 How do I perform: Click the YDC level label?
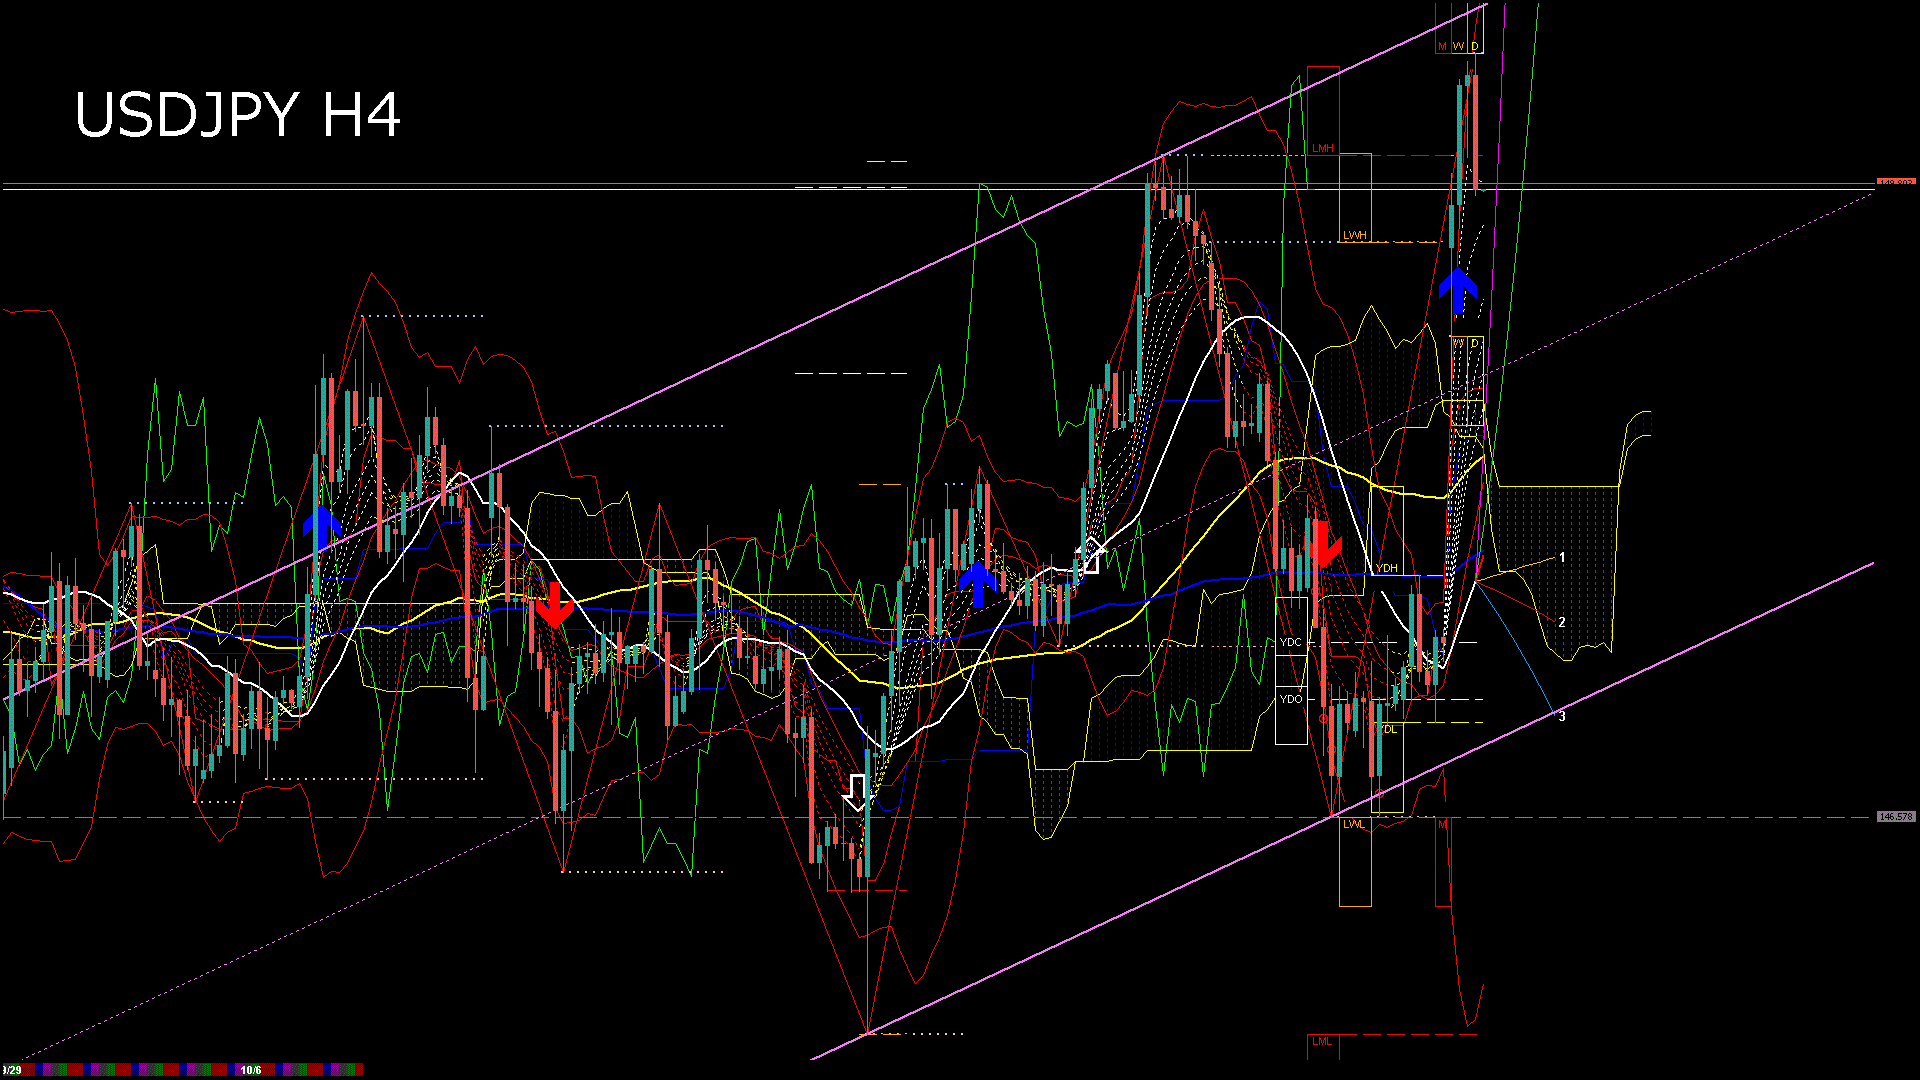coord(1291,642)
